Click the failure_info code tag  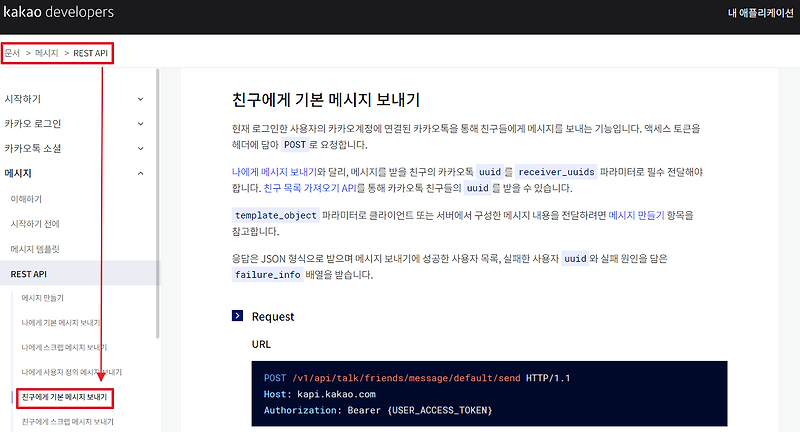267,274
